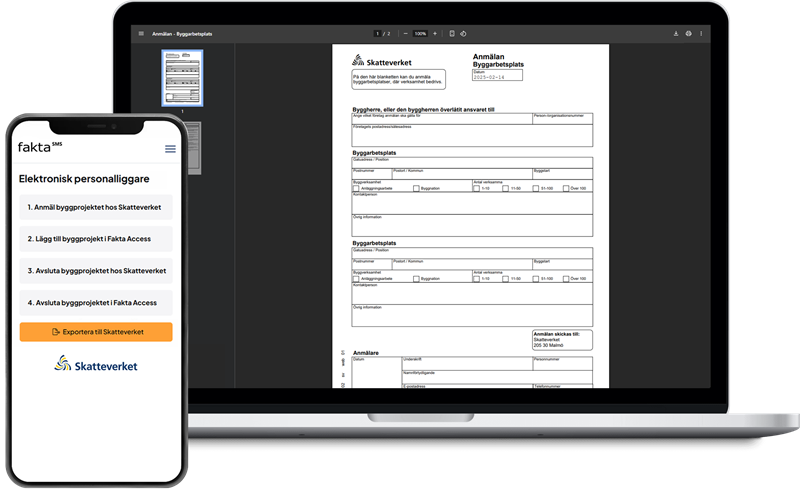The image size is (800, 494).
Task: Click the page number field in toolbar
Action: pyautogui.click(x=377, y=33)
